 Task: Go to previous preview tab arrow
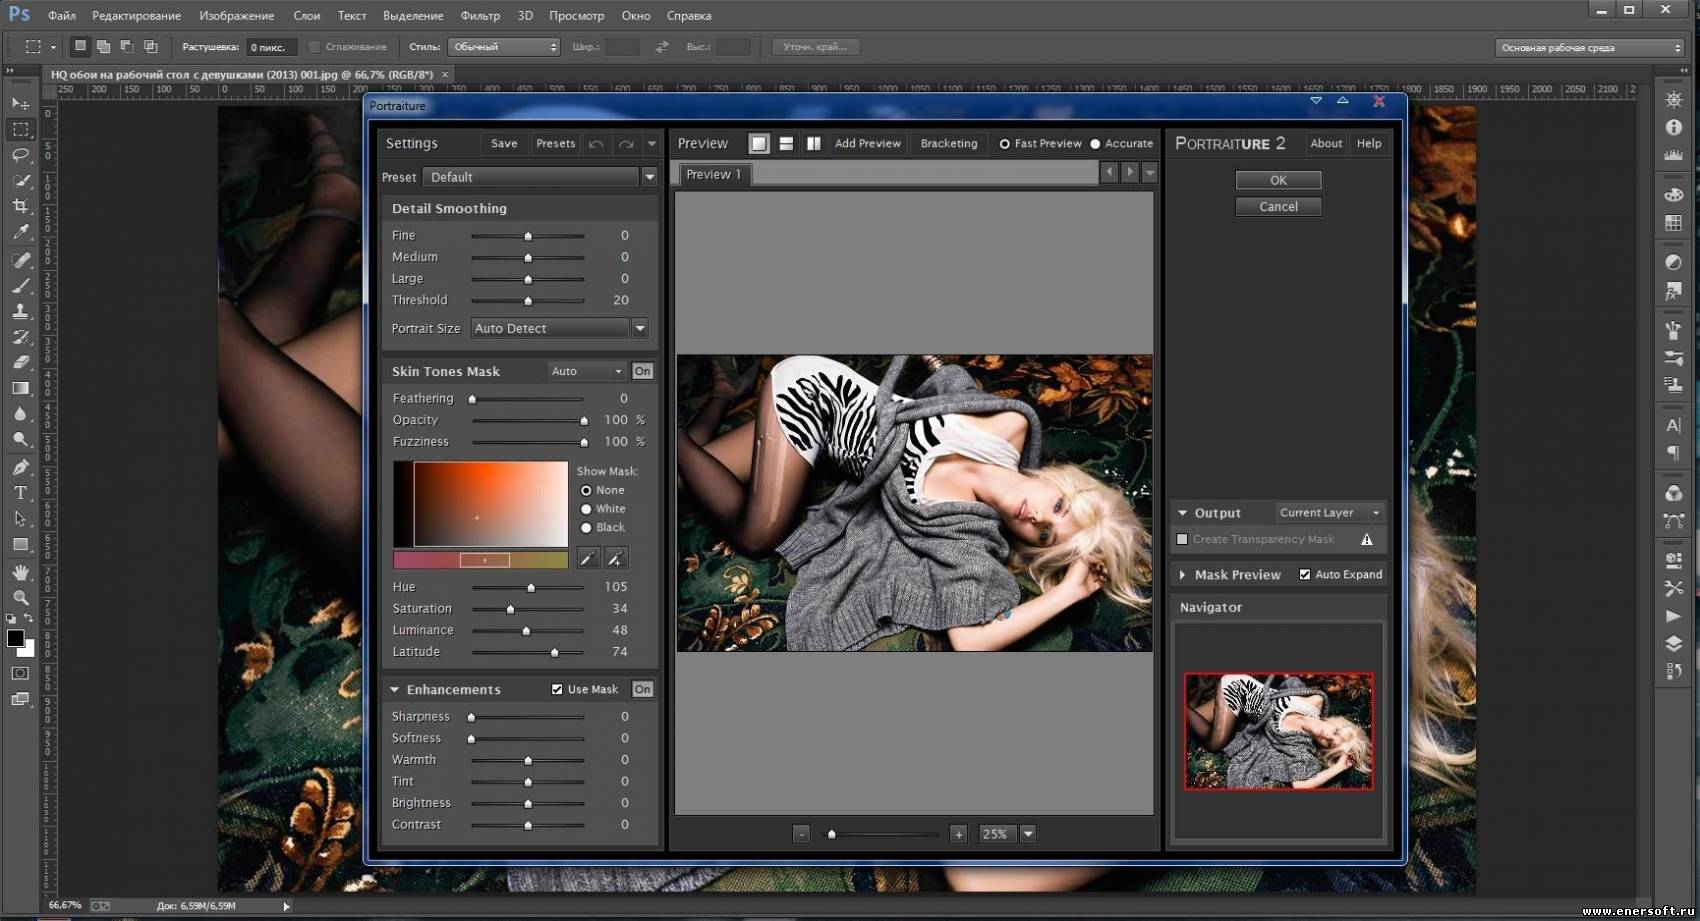(x=1109, y=173)
